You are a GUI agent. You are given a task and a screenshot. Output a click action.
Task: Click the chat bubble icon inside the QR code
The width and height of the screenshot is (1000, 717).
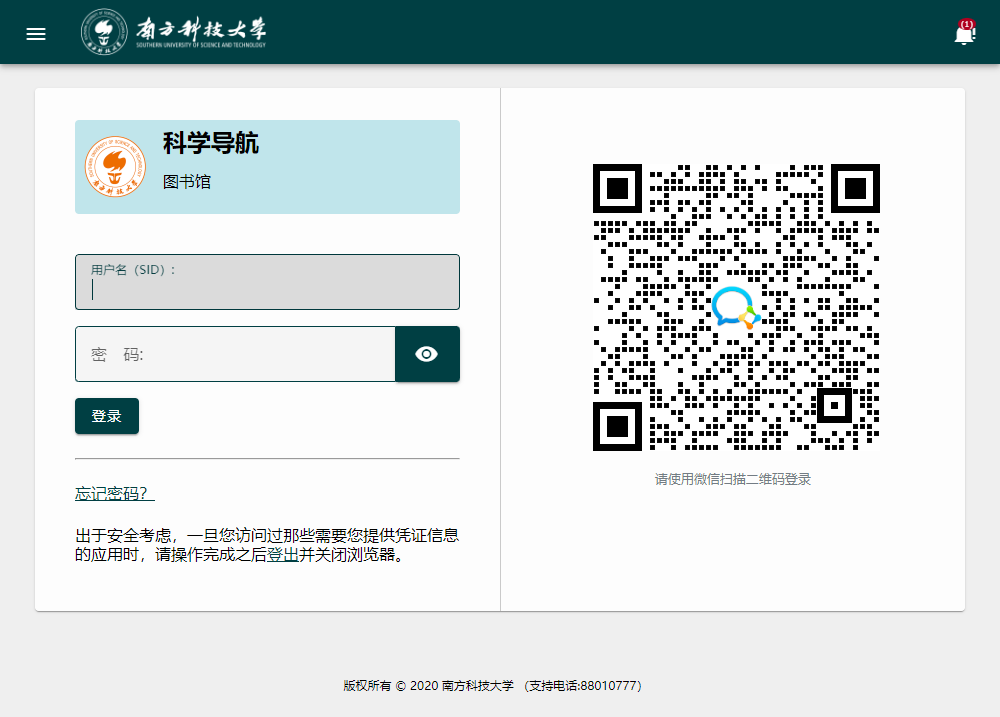pos(735,307)
